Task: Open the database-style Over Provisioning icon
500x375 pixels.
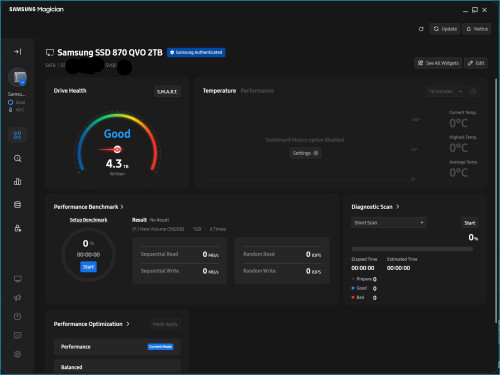Action: pyautogui.click(x=17, y=205)
